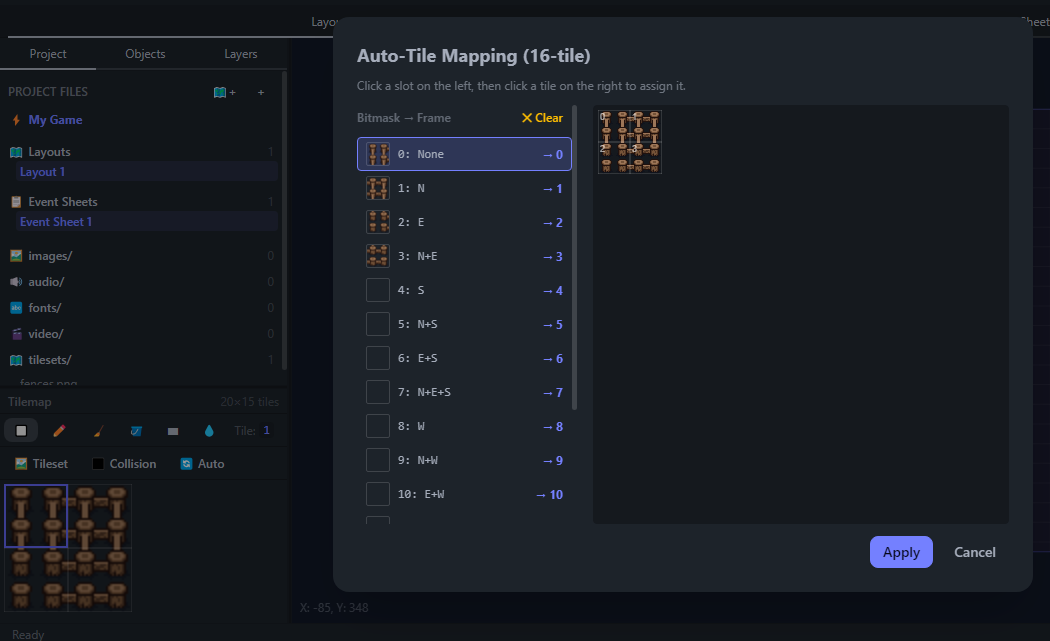The height and width of the screenshot is (641, 1050).
Task: Click the add layout book icon
Action: coord(224,92)
